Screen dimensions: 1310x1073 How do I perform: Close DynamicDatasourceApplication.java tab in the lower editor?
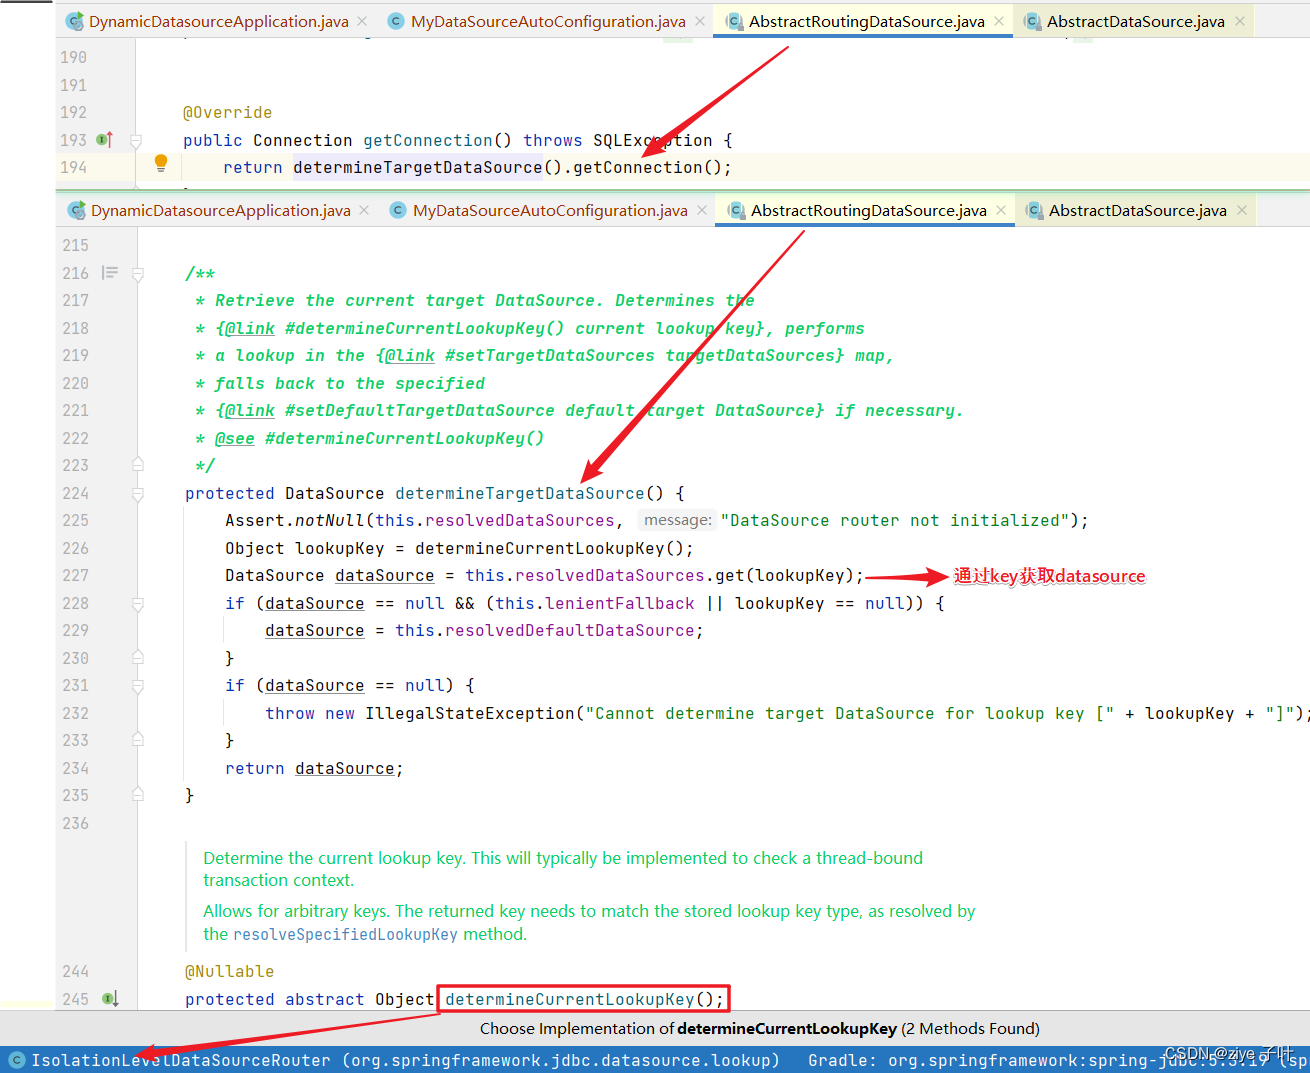click(x=364, y=210)
